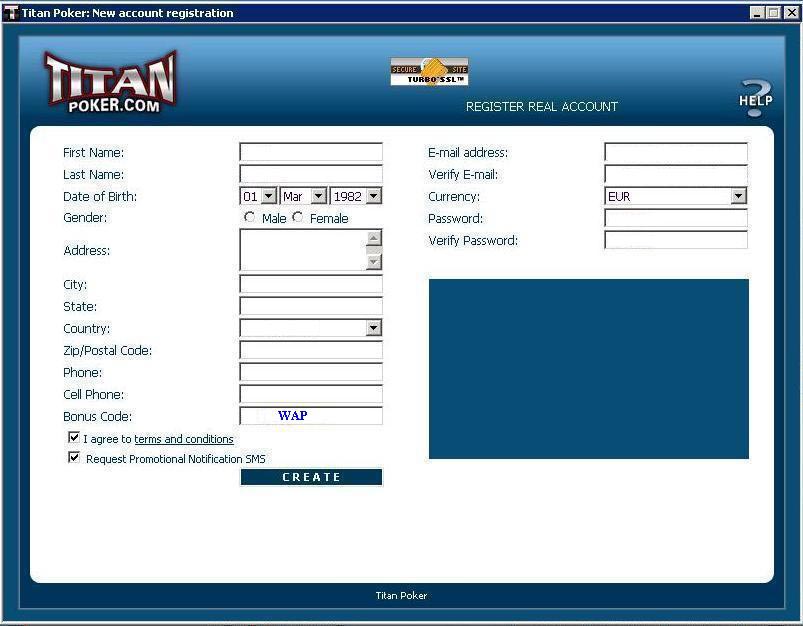
Task: Click into the Password field
Action: 675,218
